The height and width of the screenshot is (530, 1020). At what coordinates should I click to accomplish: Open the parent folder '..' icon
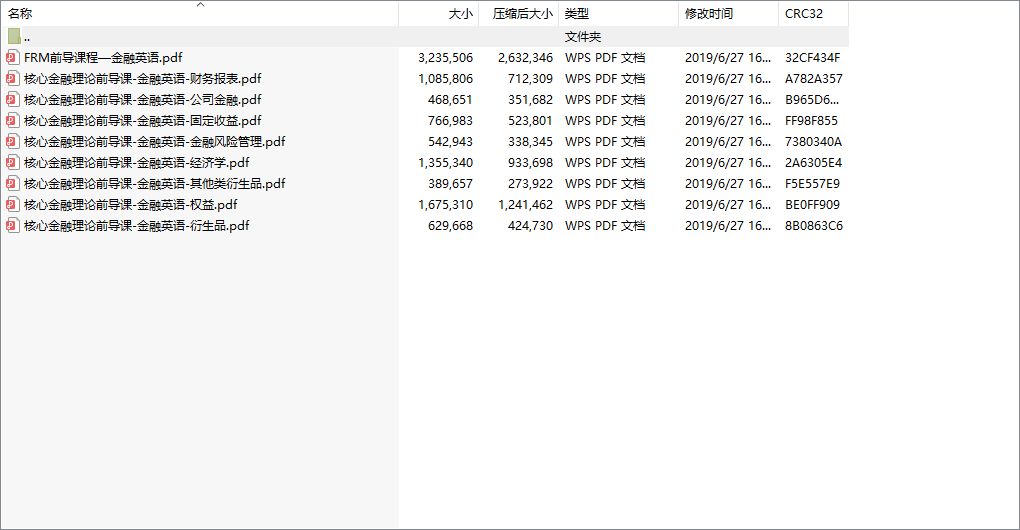13,36
